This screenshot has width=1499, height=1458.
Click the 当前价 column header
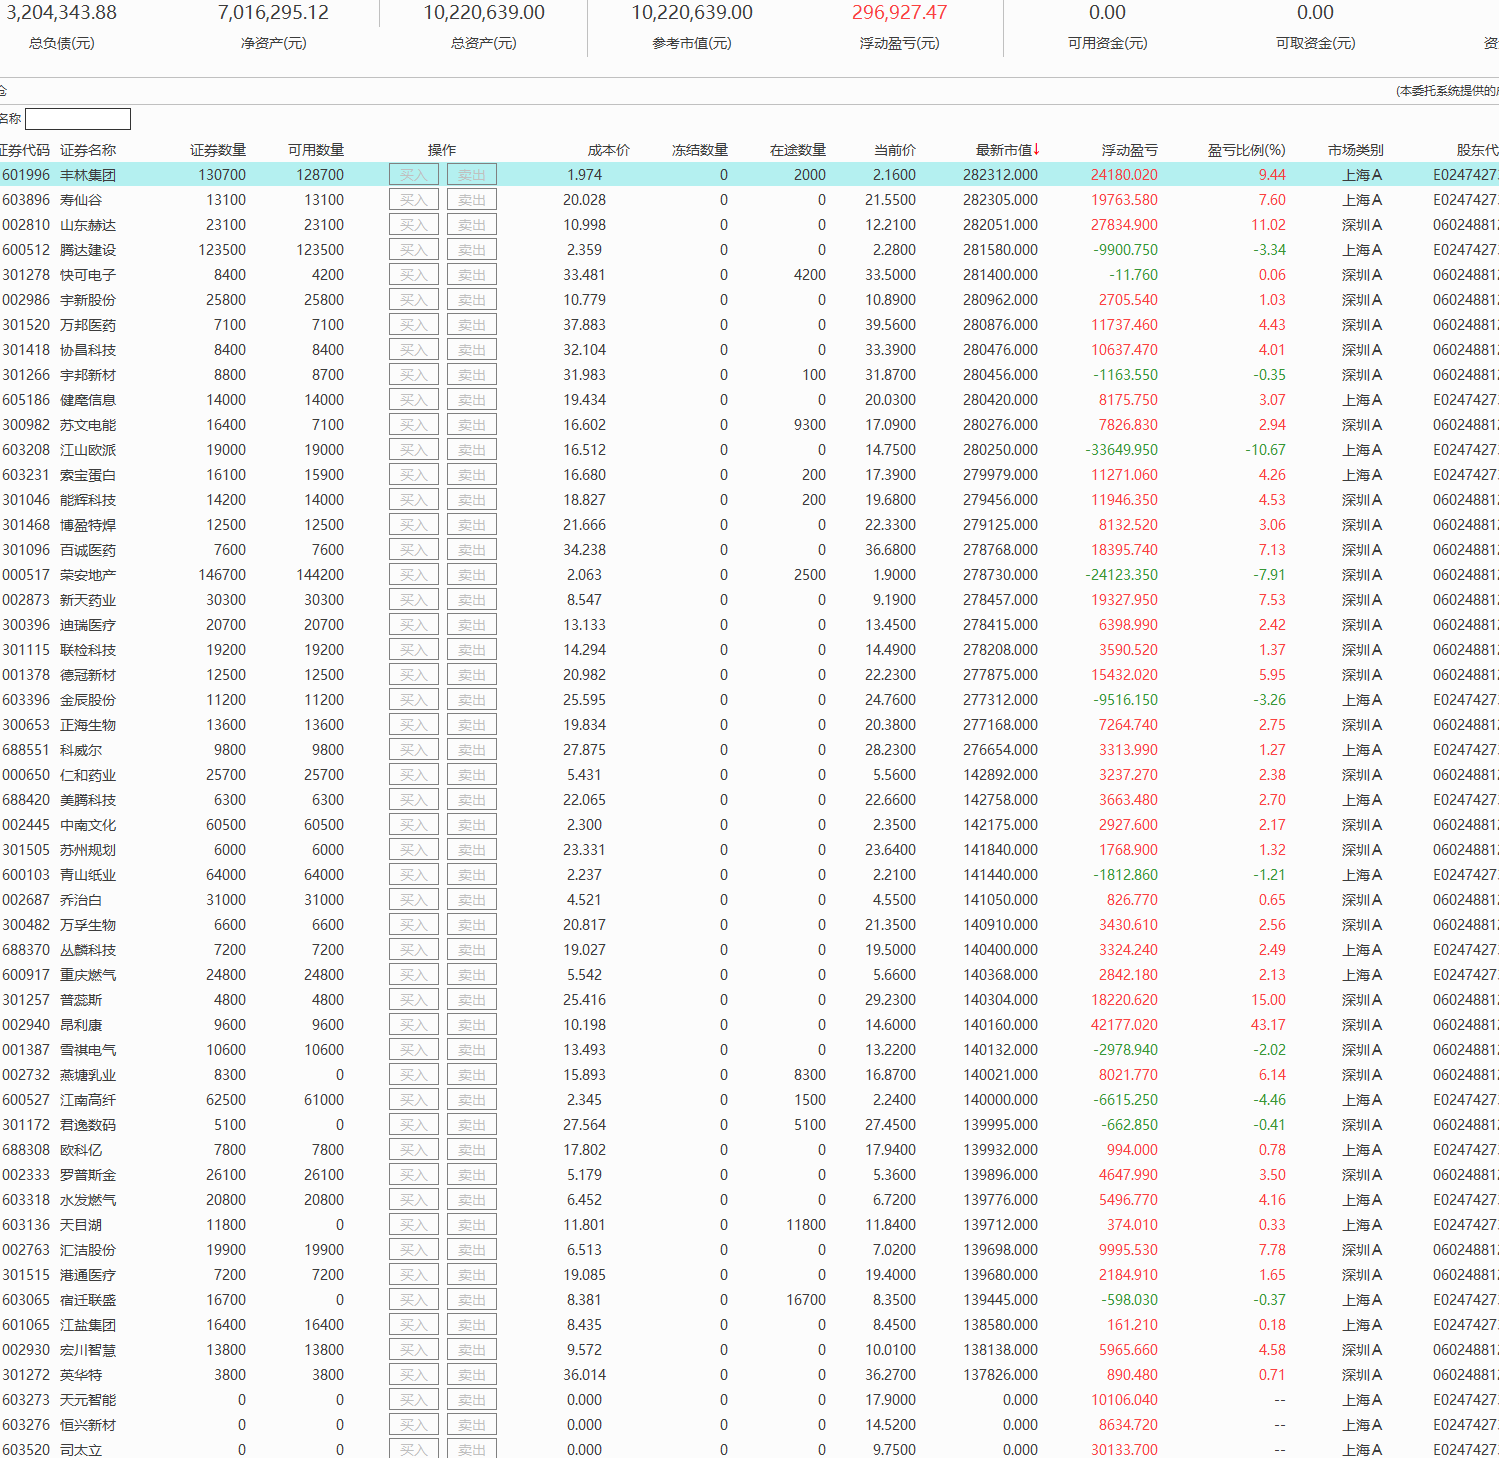pyautogui.click(x=894, y=150)
